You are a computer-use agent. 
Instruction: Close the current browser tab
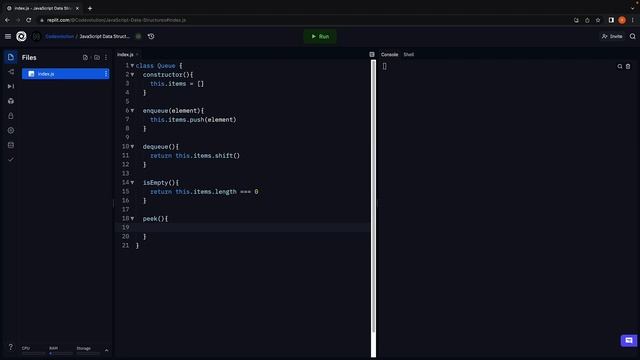coord(77,8)
